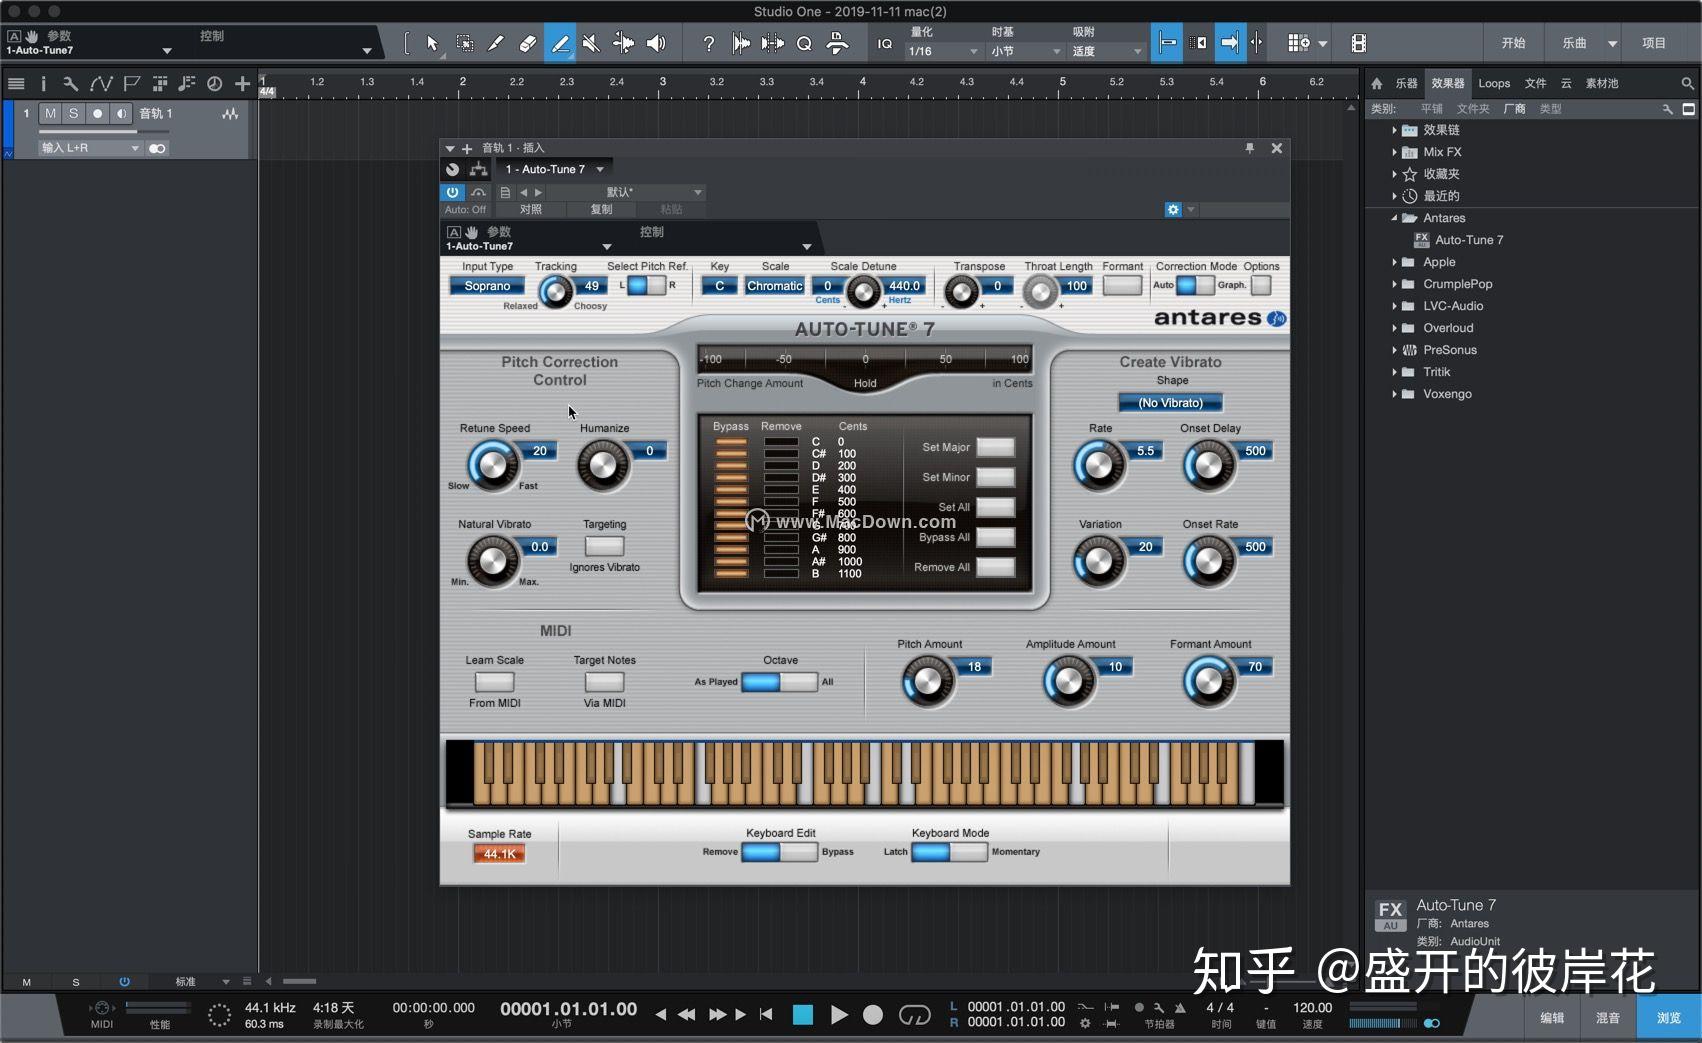
Task: Click the 开始 start page button
Action: 1513,43
